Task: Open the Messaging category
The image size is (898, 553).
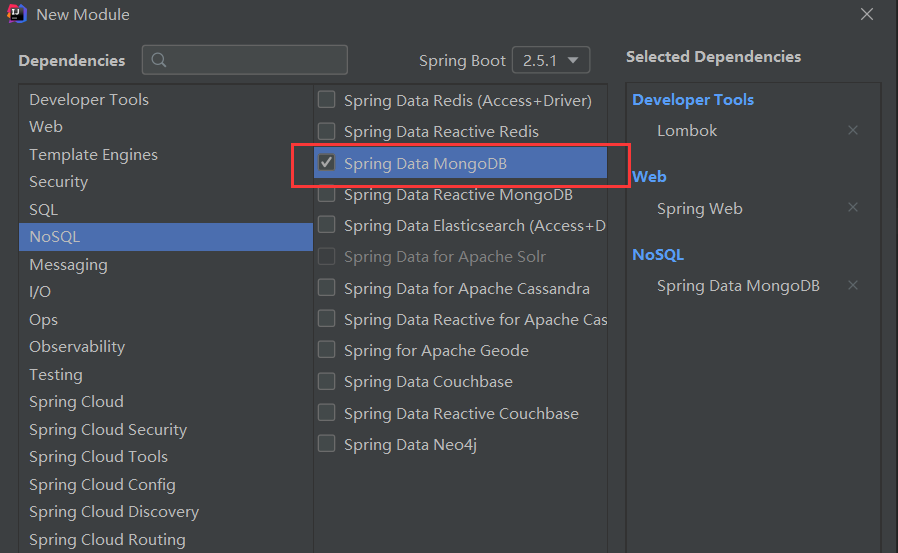Action: (x=166, y=264)
